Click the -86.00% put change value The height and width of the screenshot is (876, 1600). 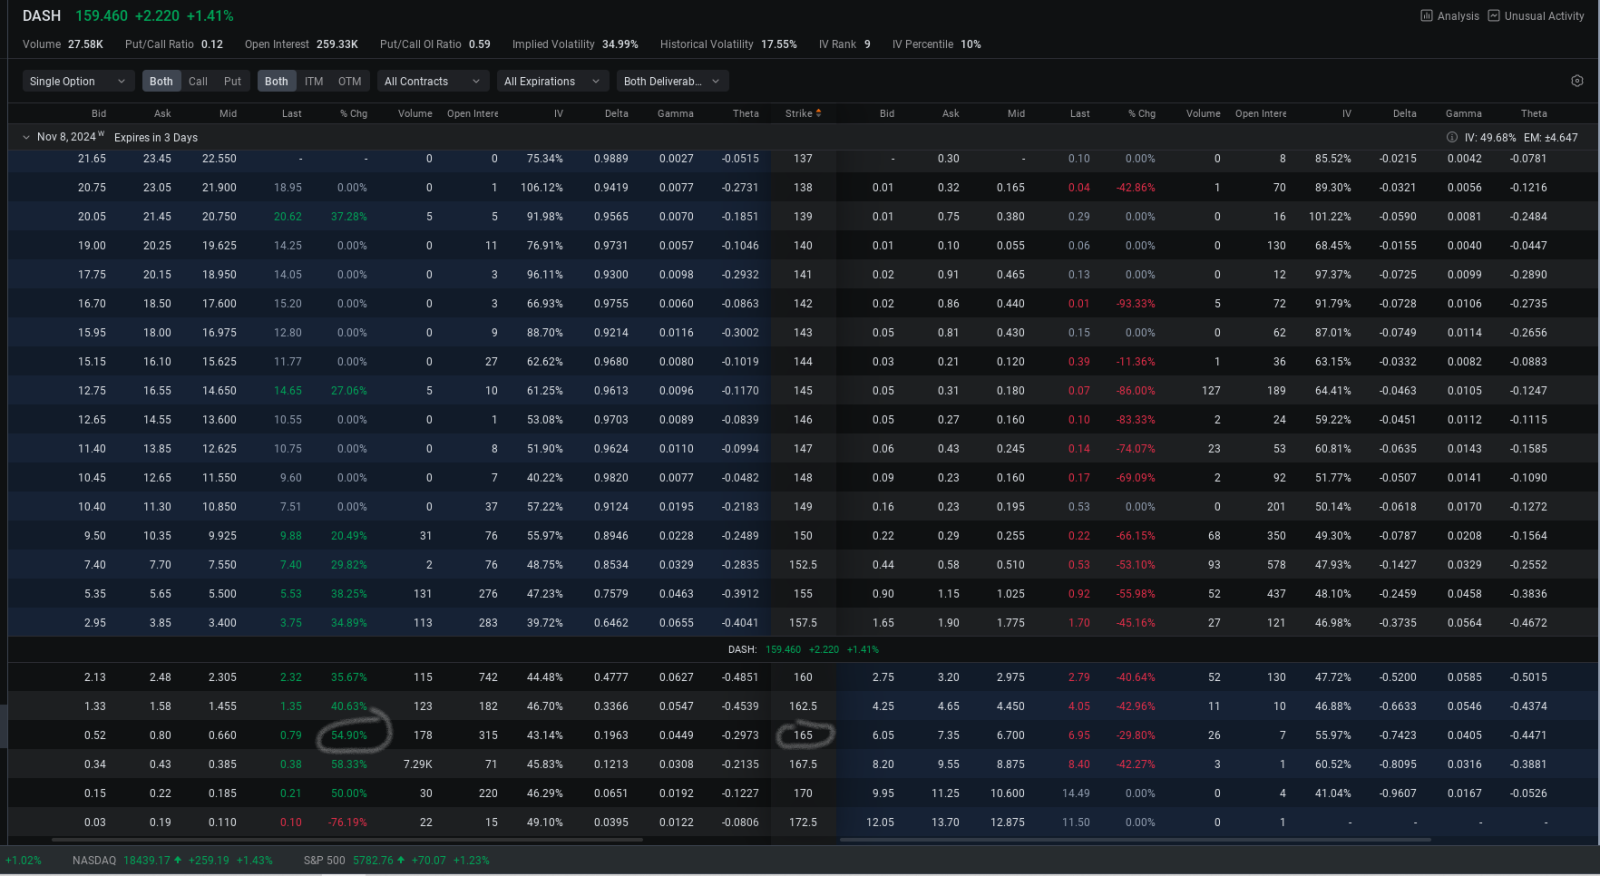(x=1135, y=390)
